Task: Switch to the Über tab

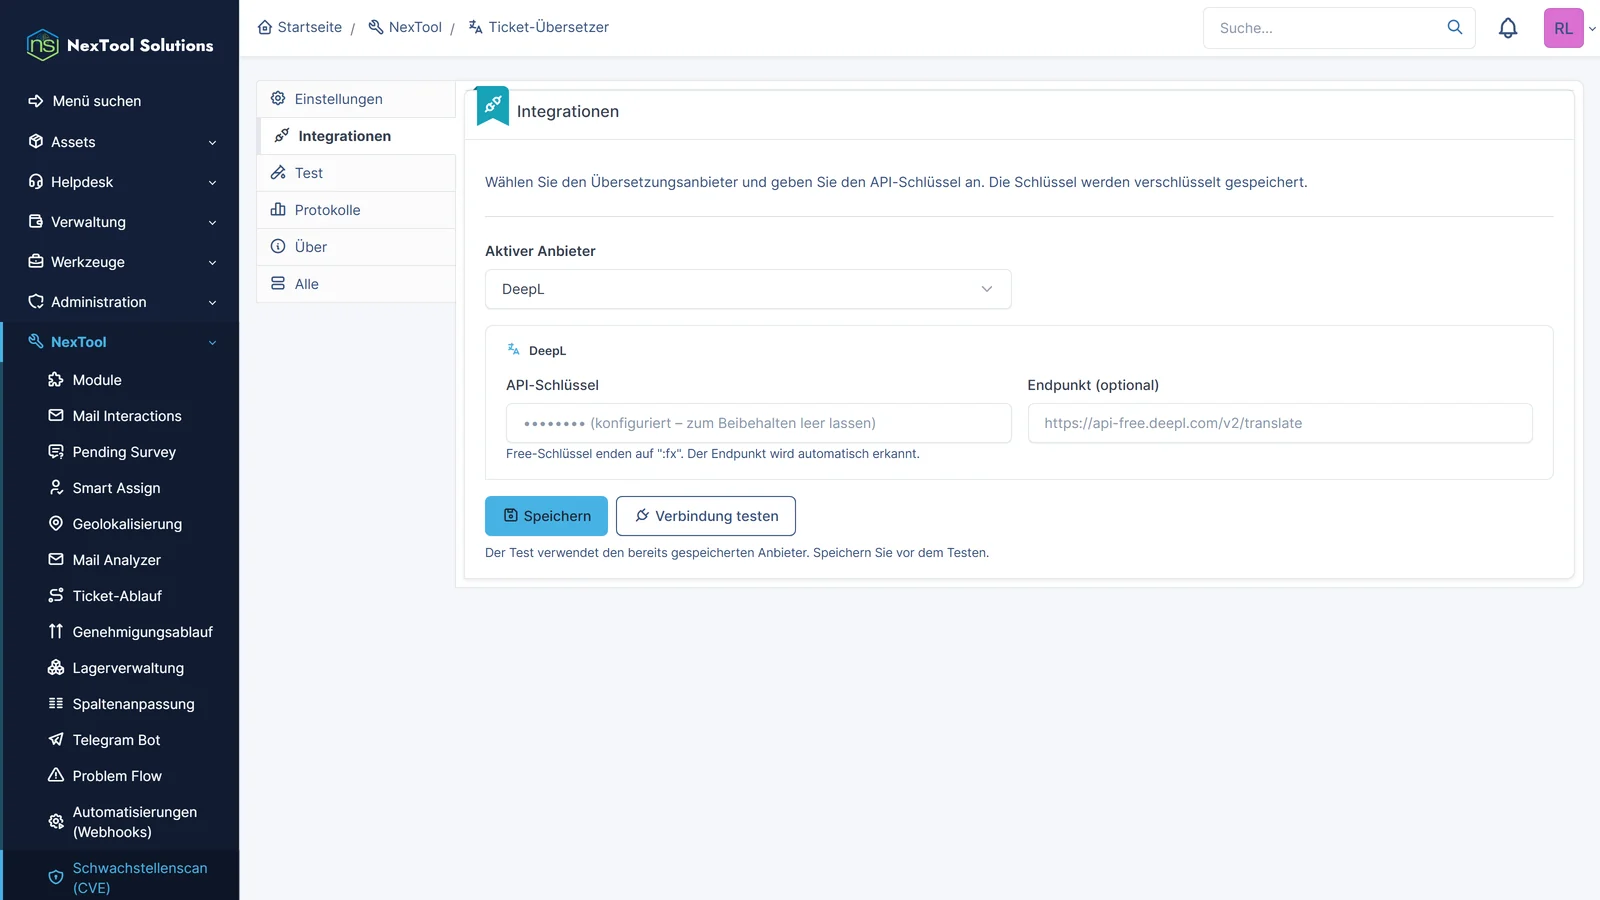Action: click(x=356, y=247)
